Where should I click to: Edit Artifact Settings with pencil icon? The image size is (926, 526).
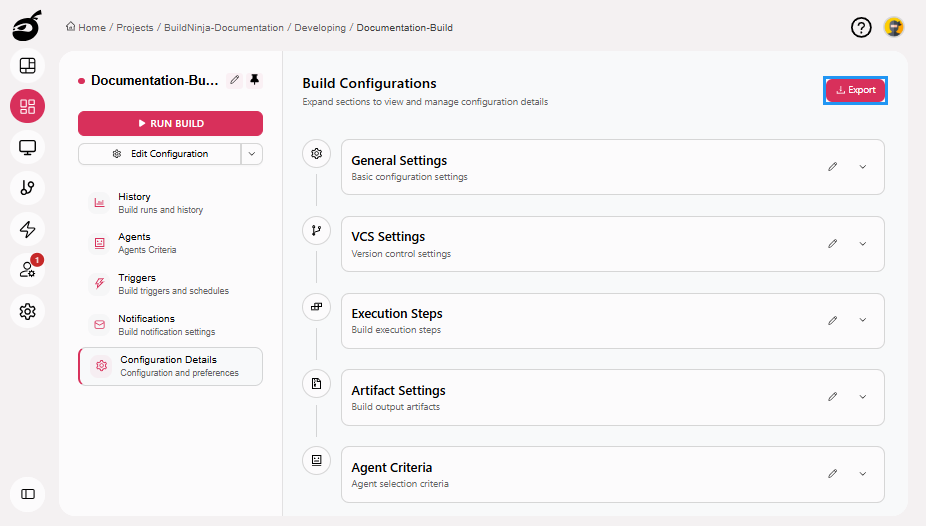[833, 397]
